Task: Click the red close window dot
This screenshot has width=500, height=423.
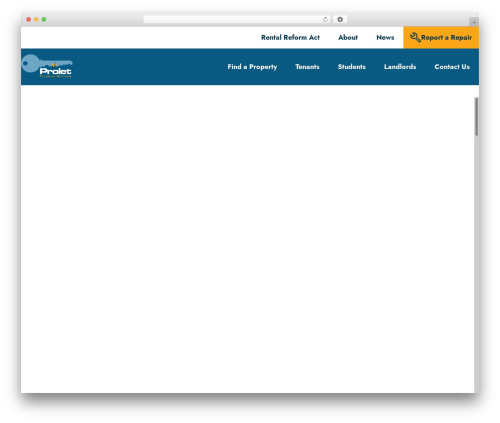Action: pyautogui.click(x=29, y=20)
